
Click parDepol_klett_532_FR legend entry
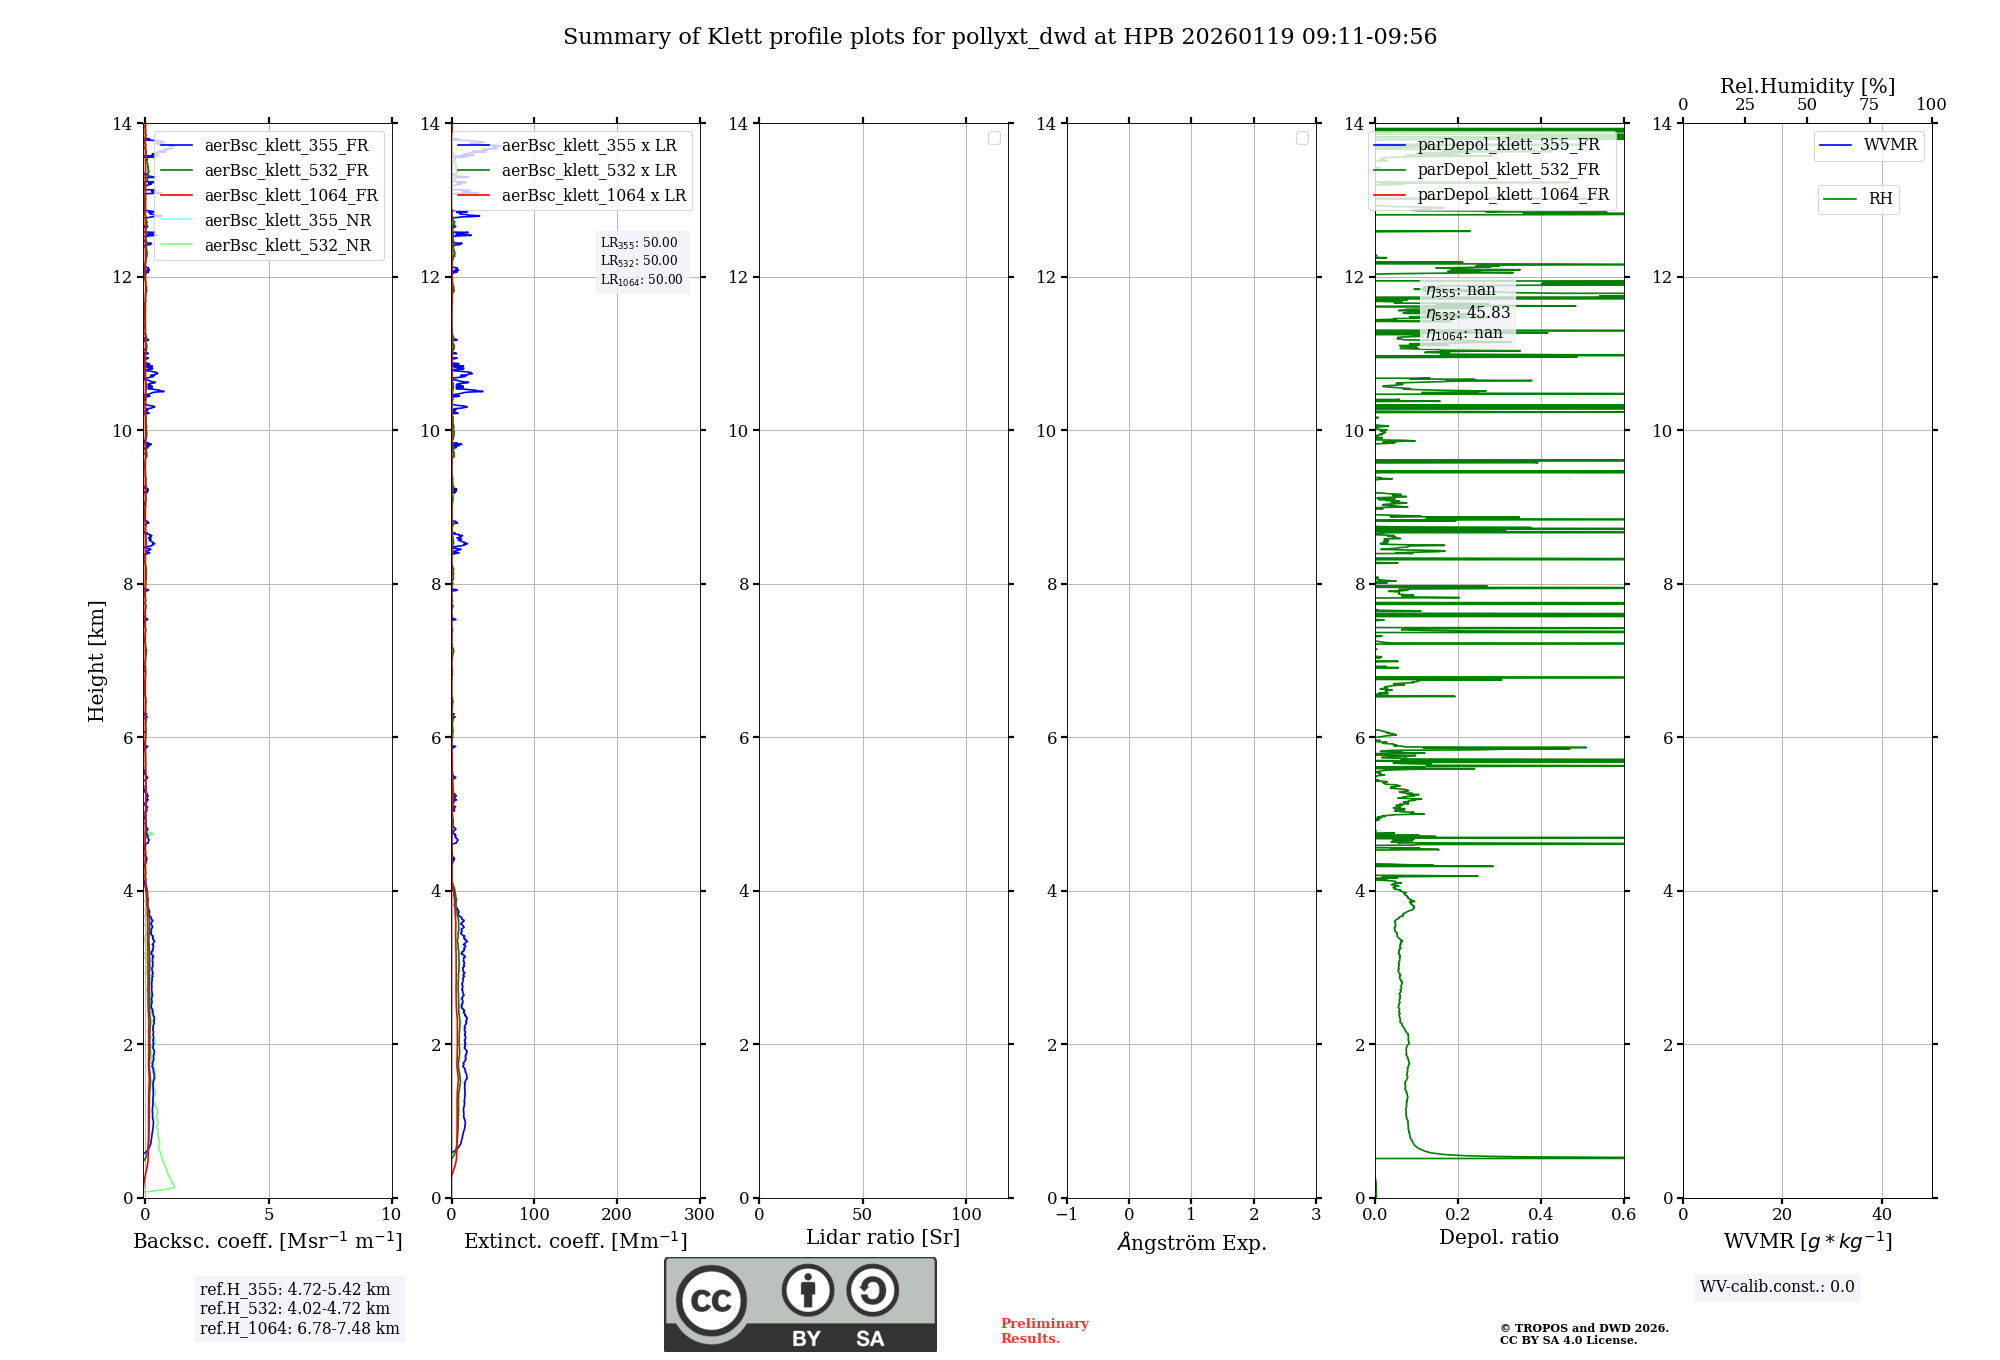pos(1508,170)
